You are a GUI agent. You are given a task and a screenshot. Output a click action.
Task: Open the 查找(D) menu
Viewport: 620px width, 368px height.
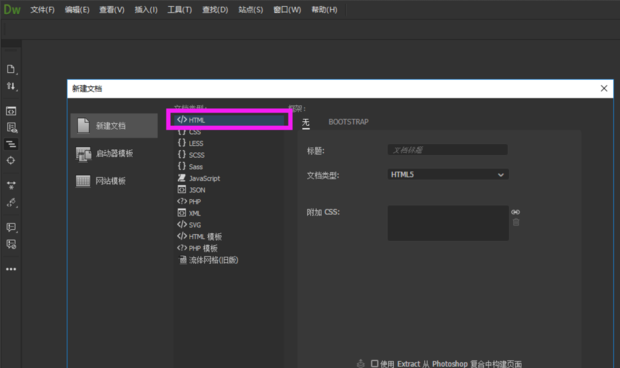point(215,10)
